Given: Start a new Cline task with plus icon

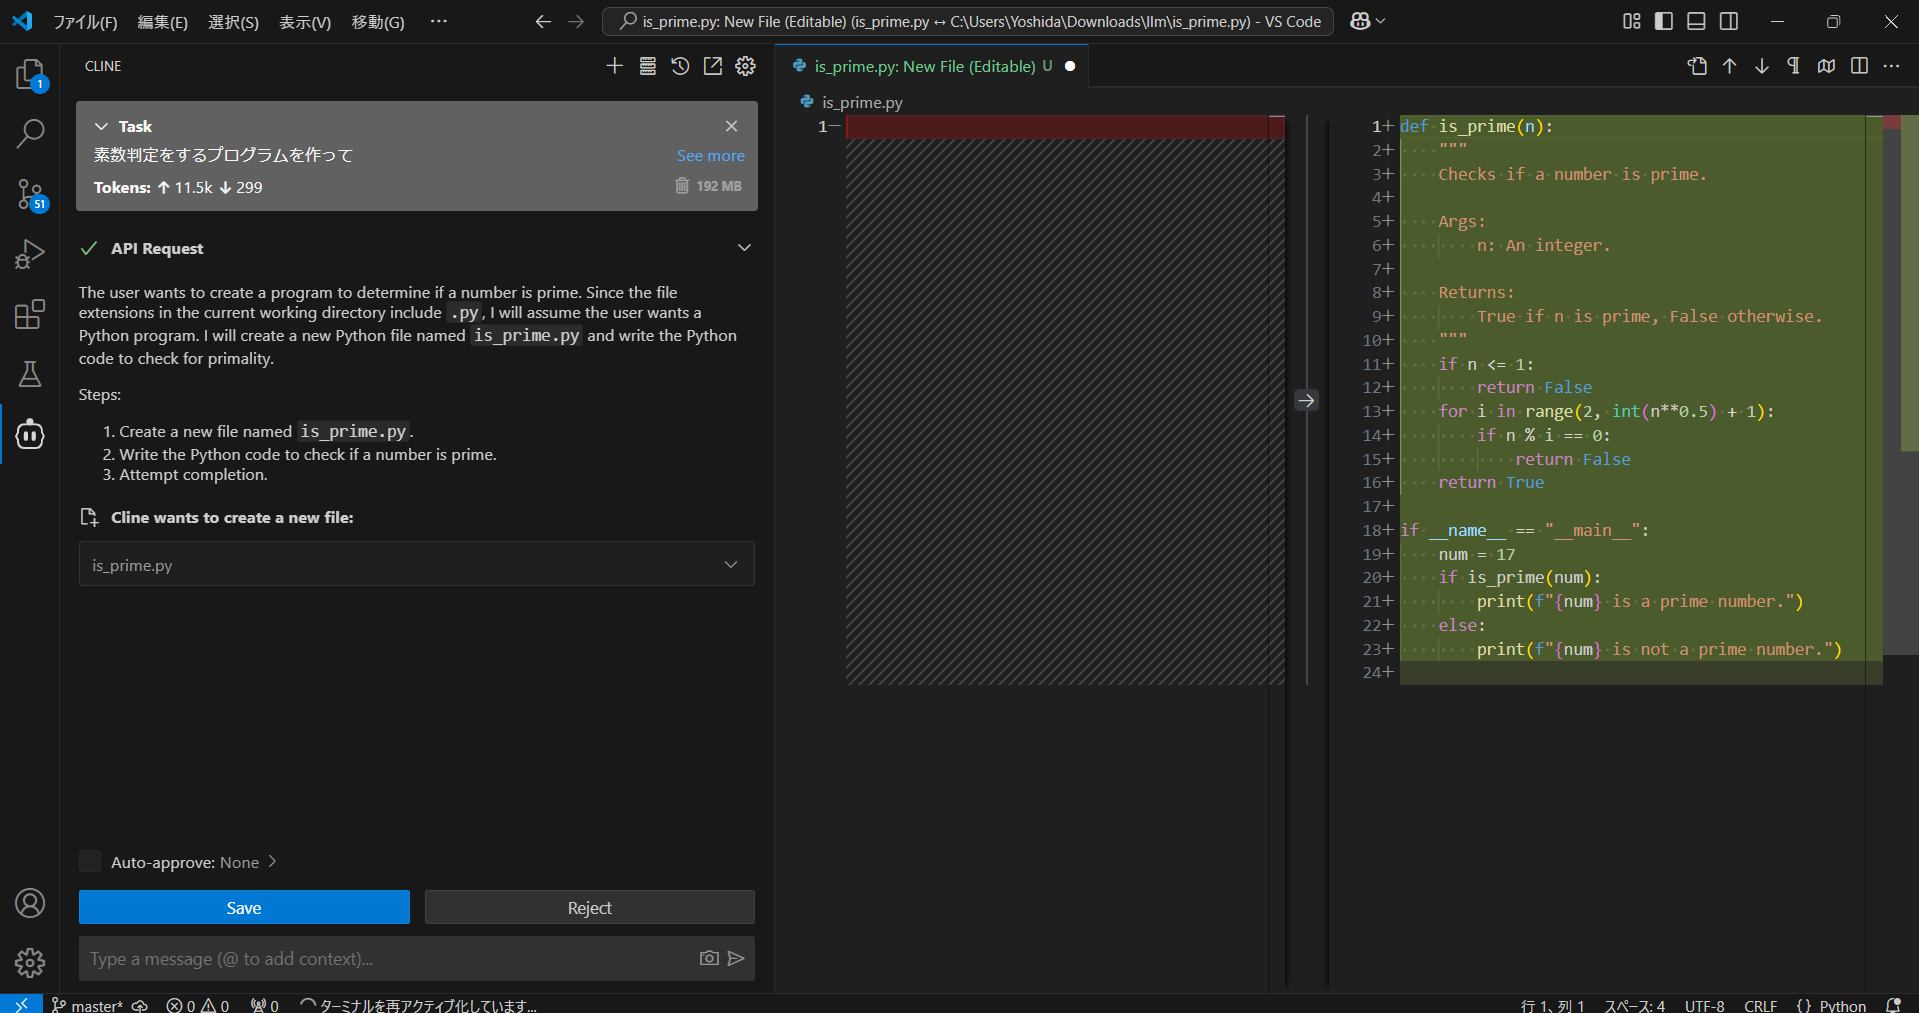Looking at the screenshot, I should click(615, 66).
